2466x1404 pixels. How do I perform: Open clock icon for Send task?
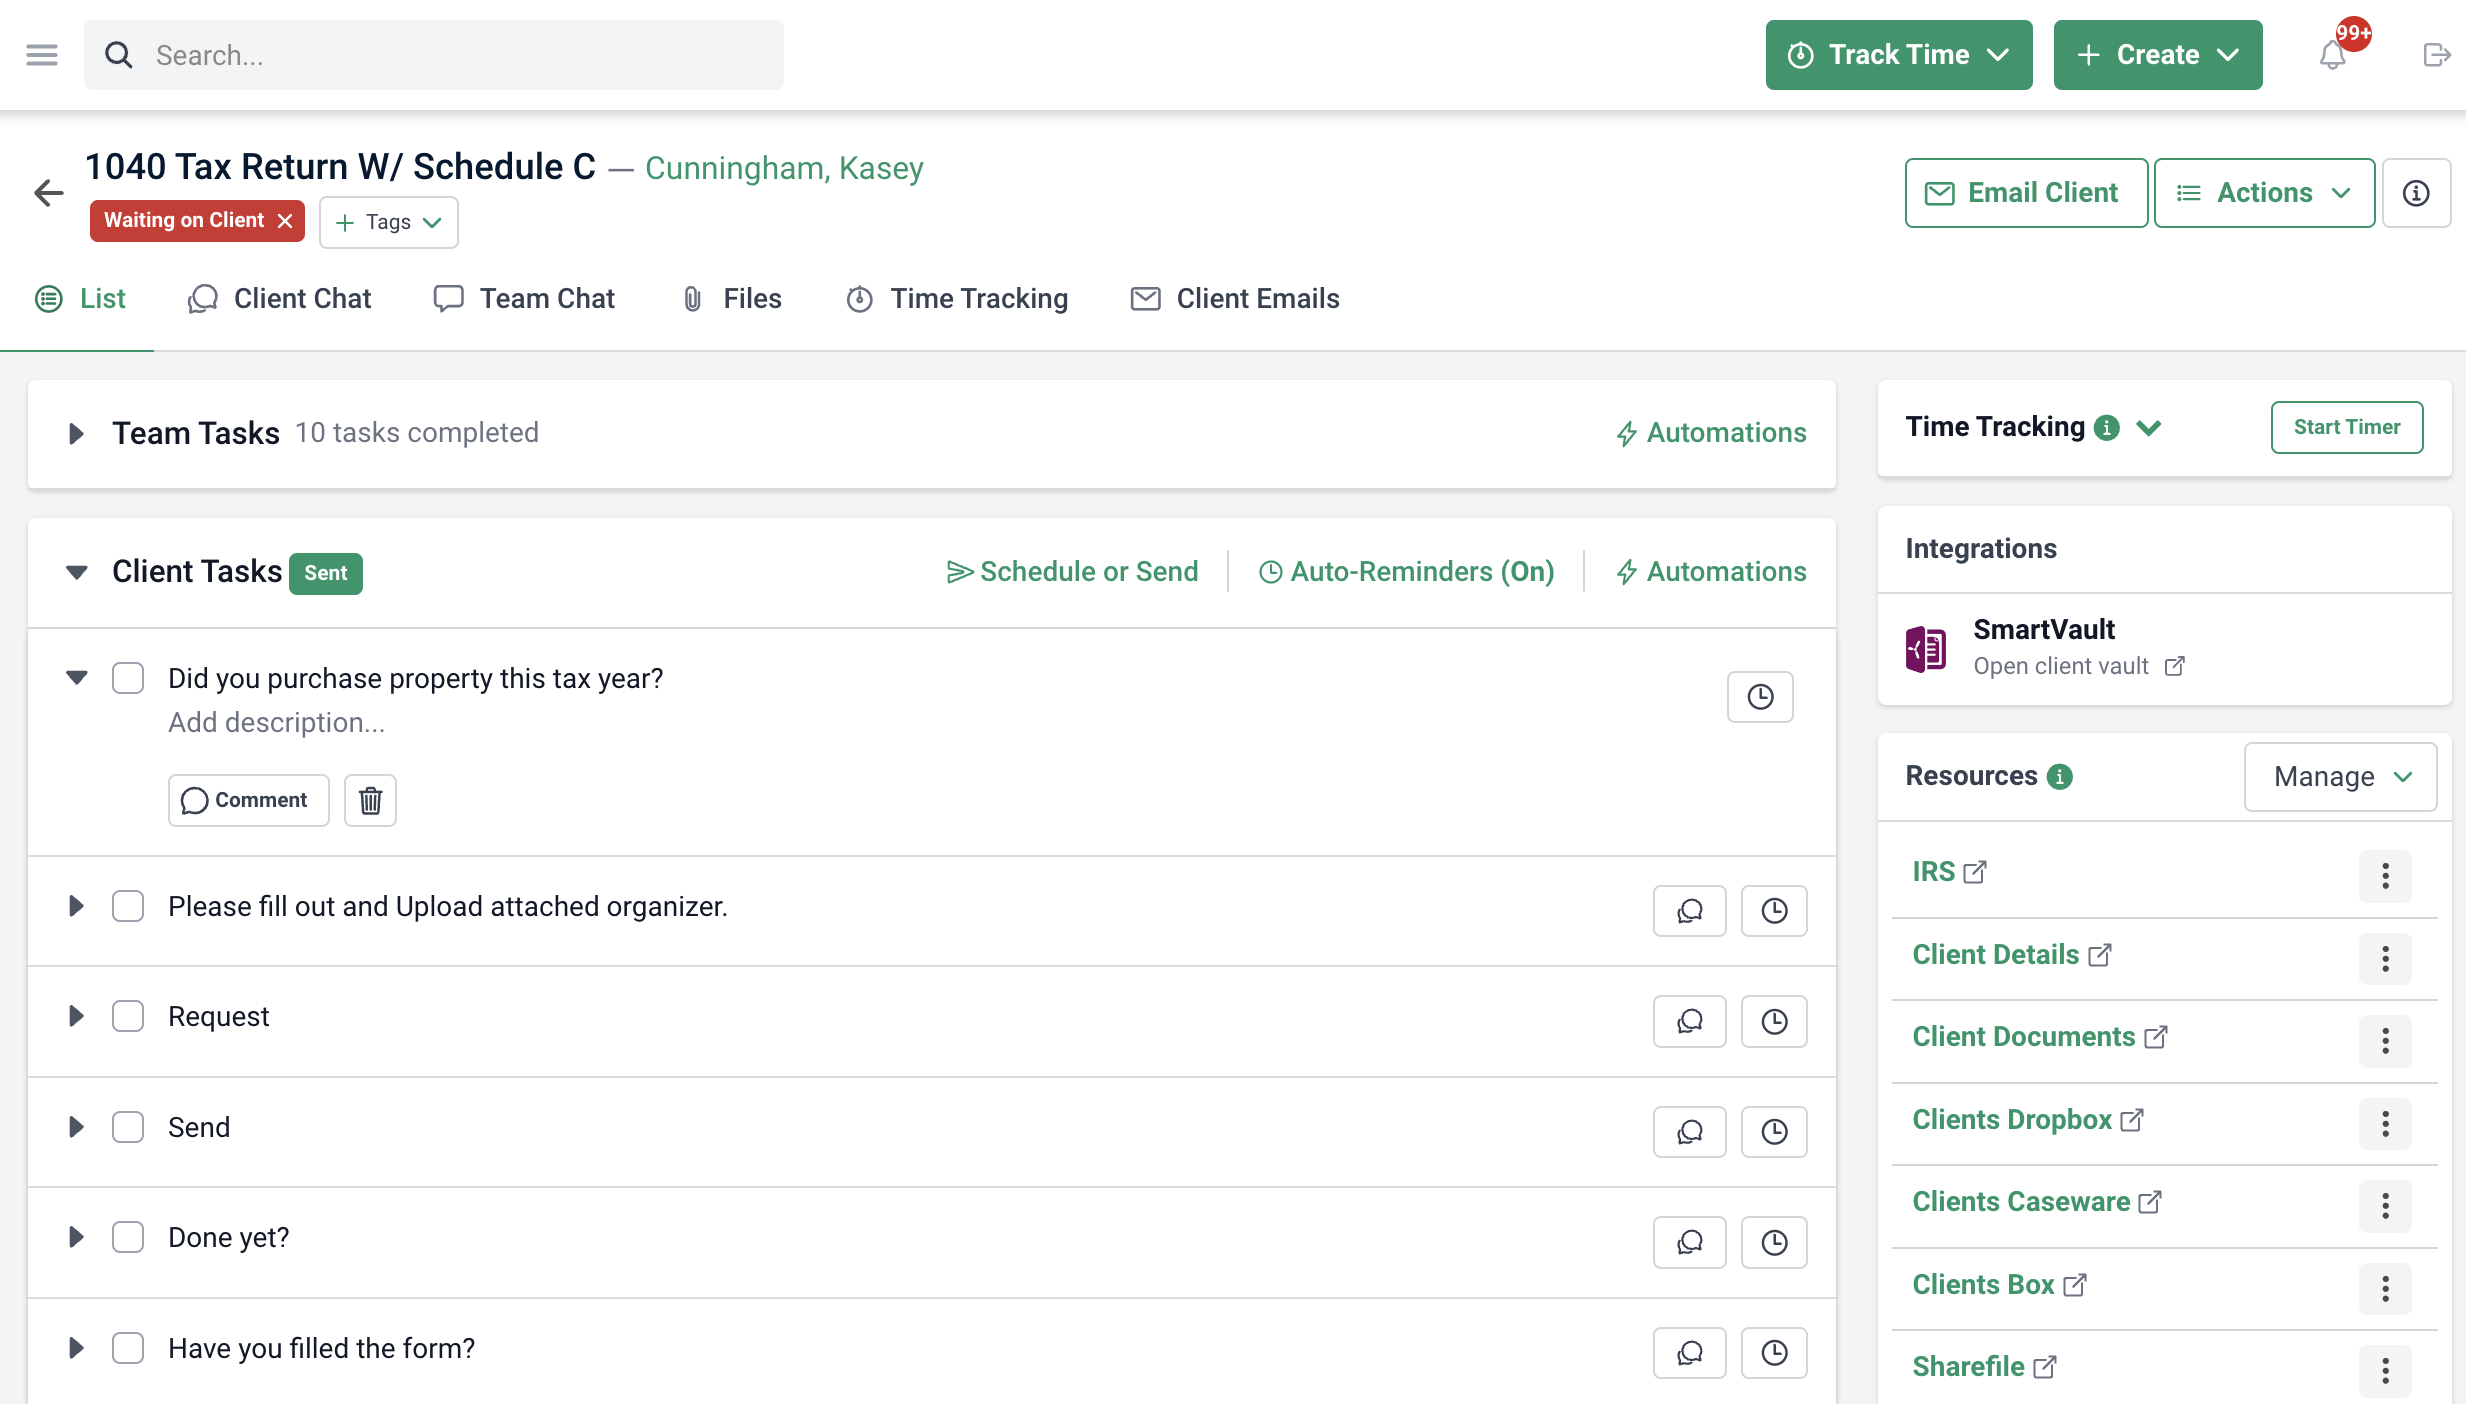tap(1774, 1132)
